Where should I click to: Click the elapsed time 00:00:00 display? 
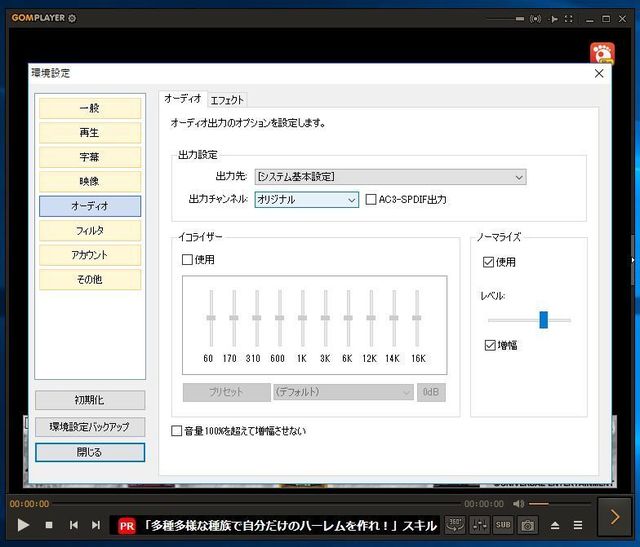tap(29, 504)
